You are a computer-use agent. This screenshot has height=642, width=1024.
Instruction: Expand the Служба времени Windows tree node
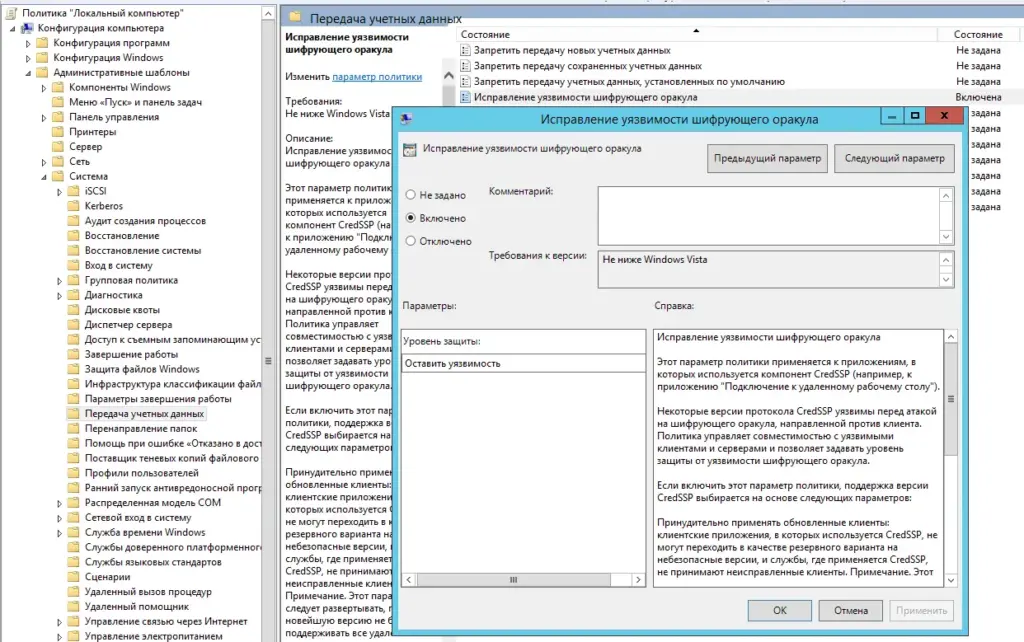(x=59, y=534)
